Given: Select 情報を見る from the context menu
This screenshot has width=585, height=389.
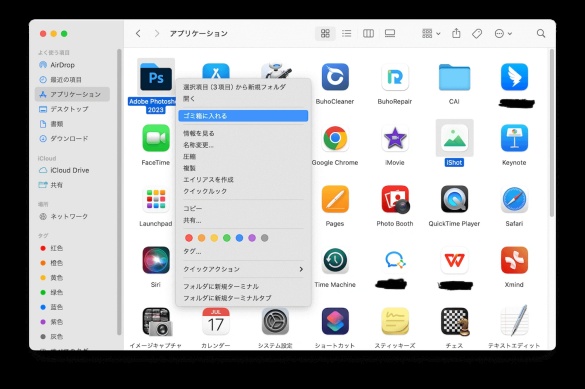Looking at the screenshot, I should coord(243,133).
